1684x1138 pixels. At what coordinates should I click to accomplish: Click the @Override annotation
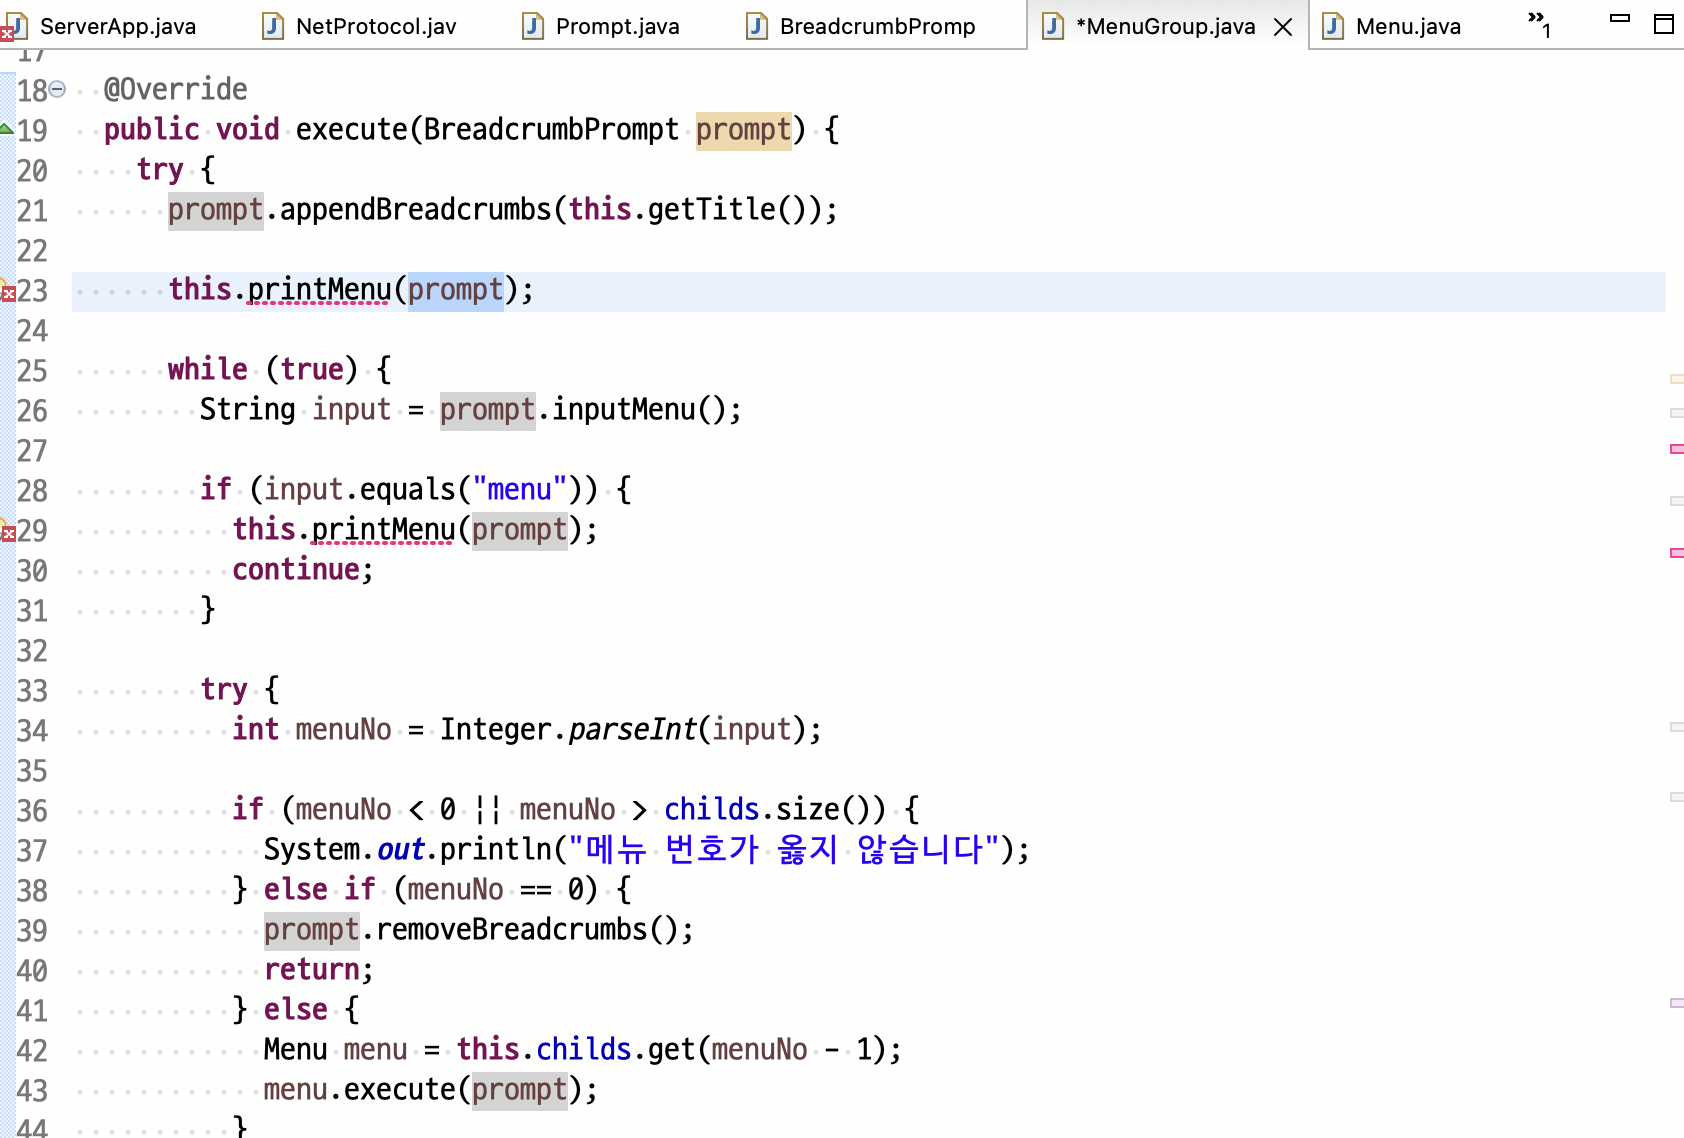point(176,90)
